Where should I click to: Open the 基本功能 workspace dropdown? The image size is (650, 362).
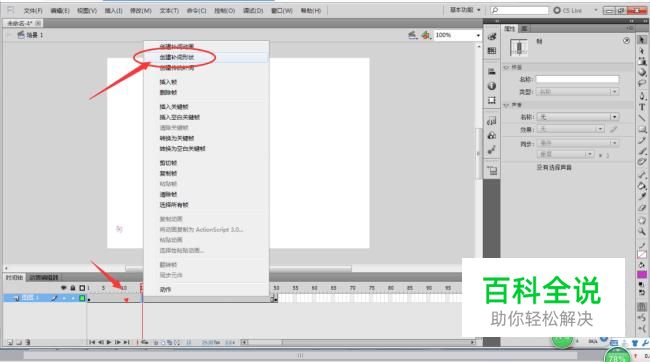(465, 10)
